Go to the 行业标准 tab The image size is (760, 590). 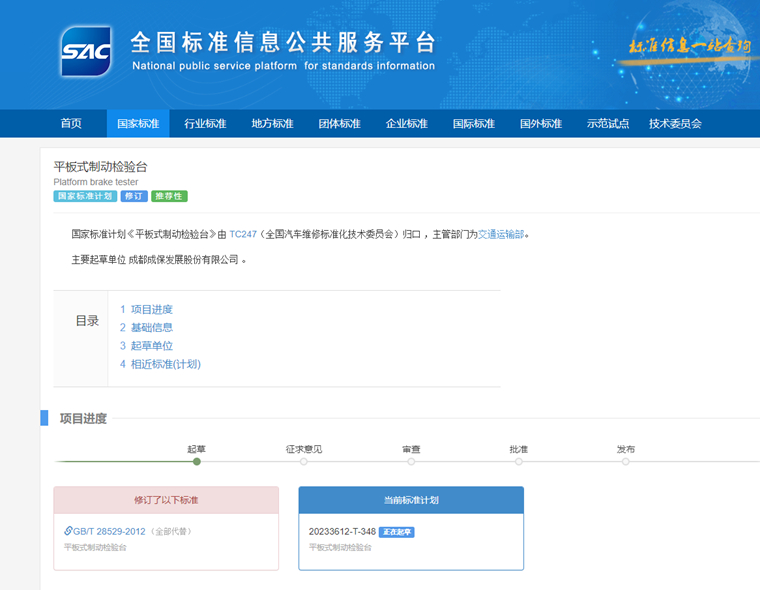click(x=205, y=124)
